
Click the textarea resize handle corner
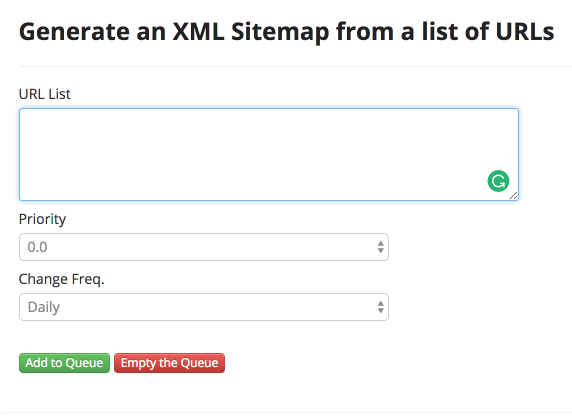[x=514, y=196]
